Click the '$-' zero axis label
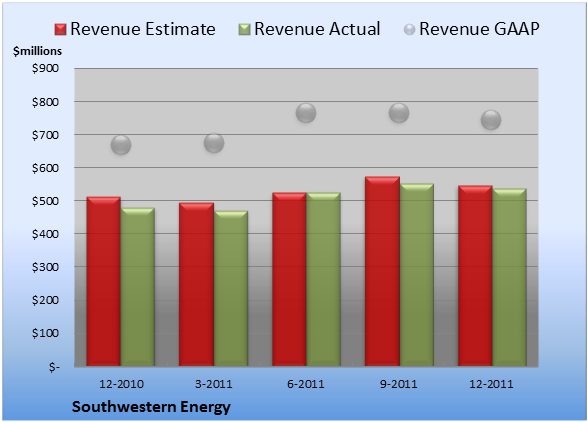This screenshot has height=422, width=588. pyautogui.click(x=54, y=366)
